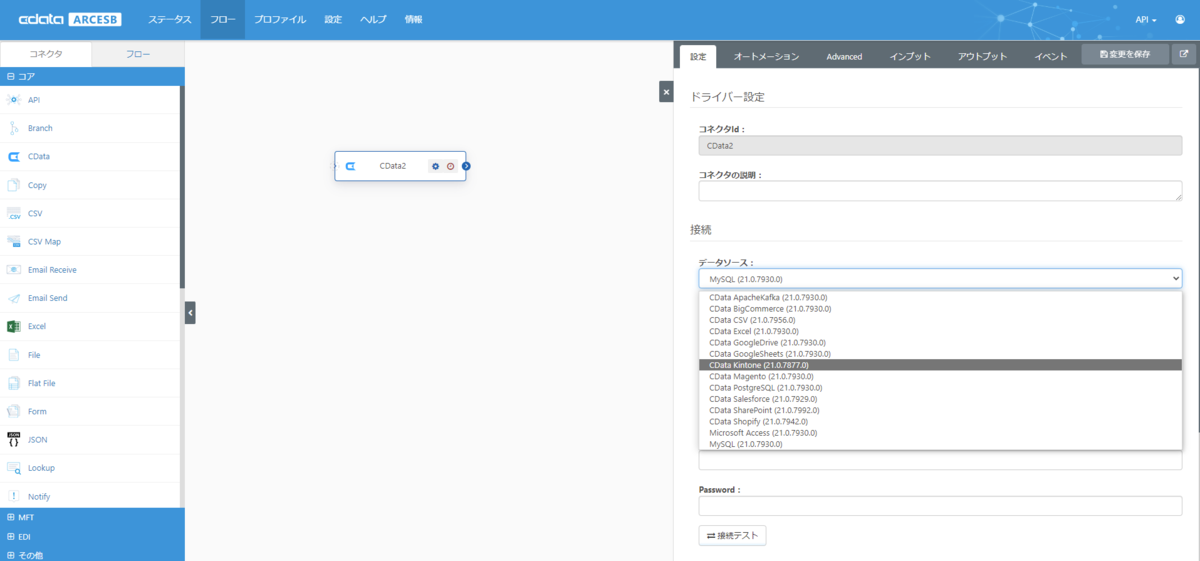1200x561 pixels.
Task: Click the gear icon on CData2 node
Action: [435, 166]
